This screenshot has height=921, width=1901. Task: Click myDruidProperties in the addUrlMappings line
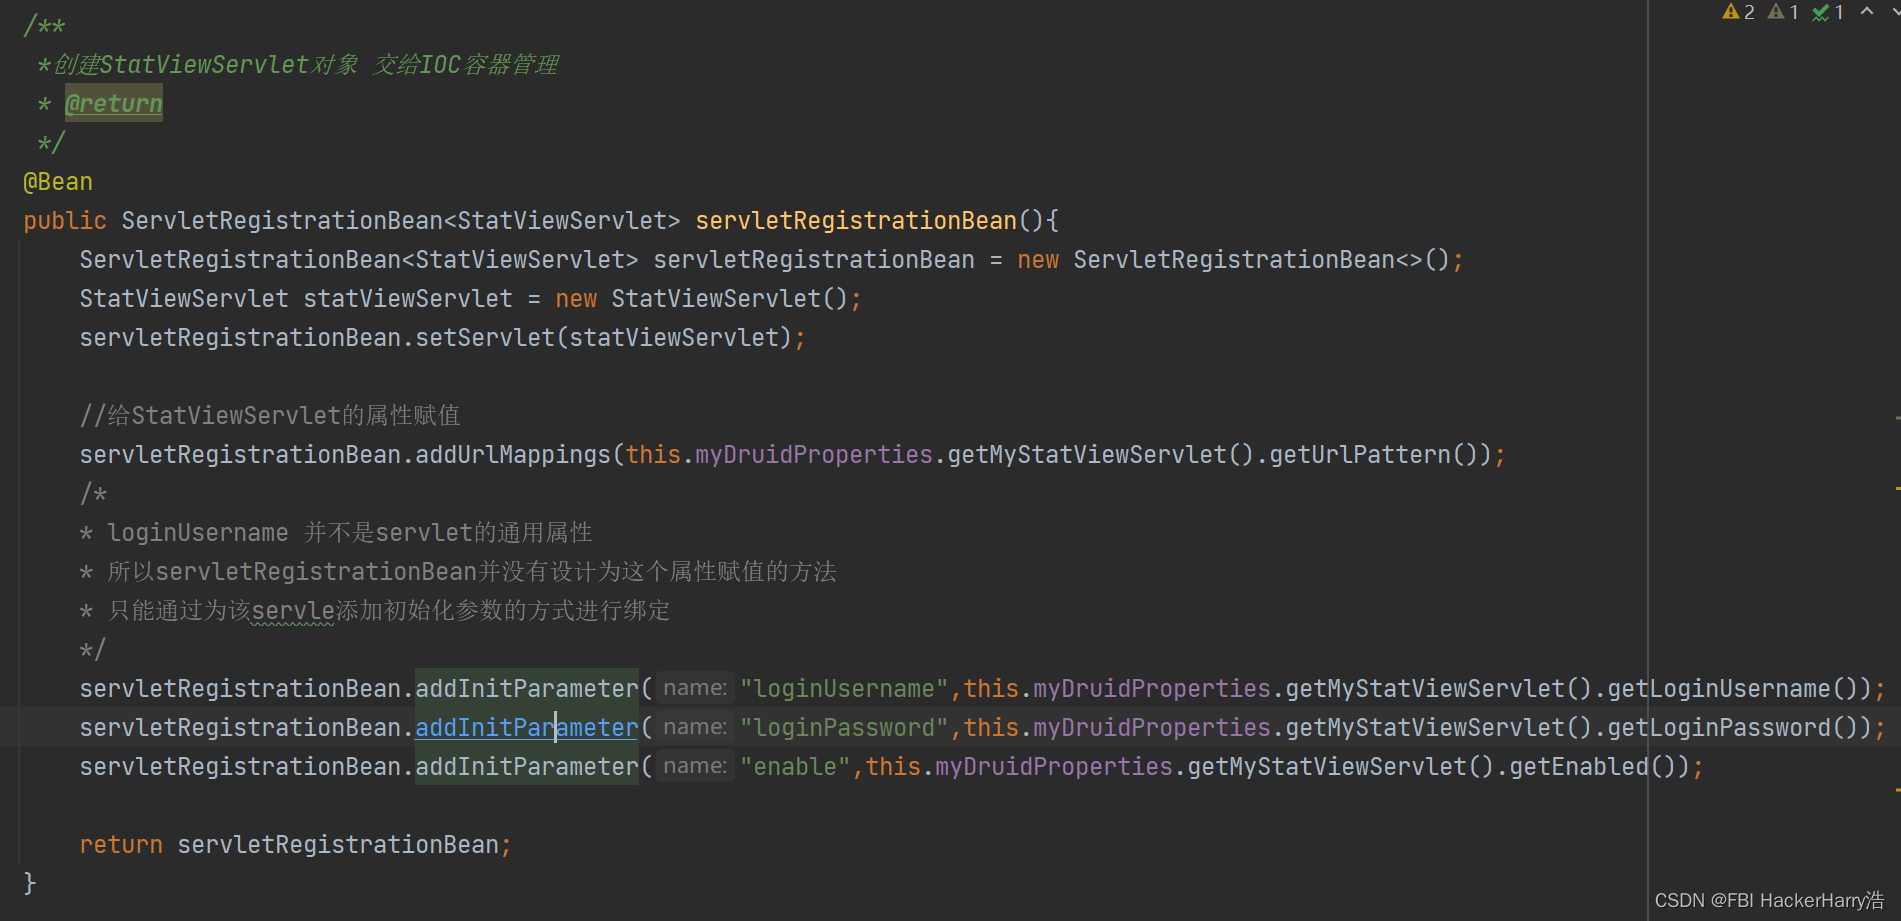814,455
